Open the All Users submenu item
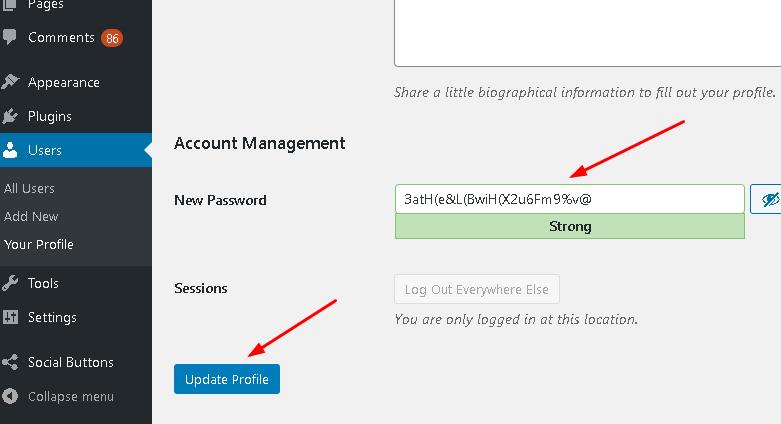 pyautogui.click(x=30, y=188)
